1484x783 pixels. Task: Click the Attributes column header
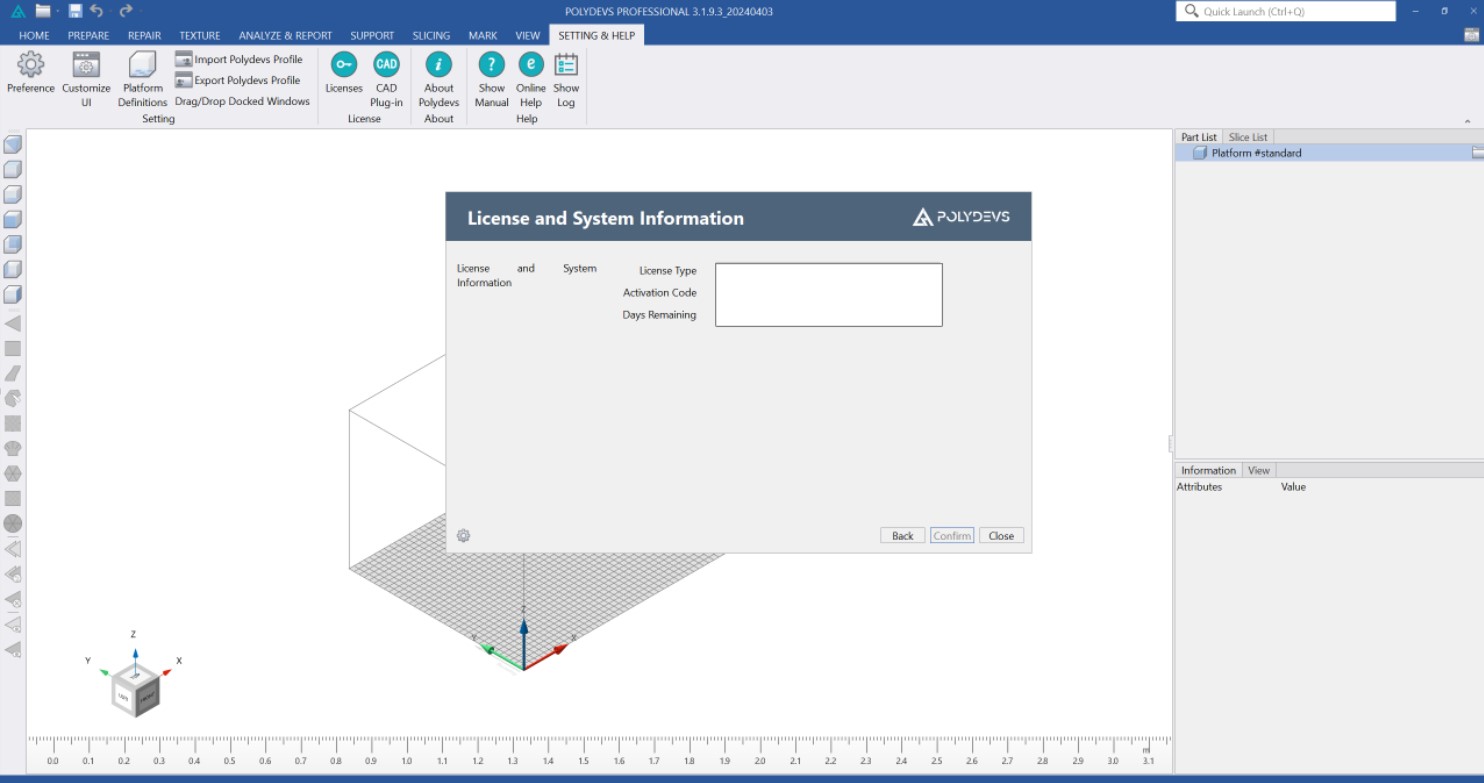(1199, 487)
